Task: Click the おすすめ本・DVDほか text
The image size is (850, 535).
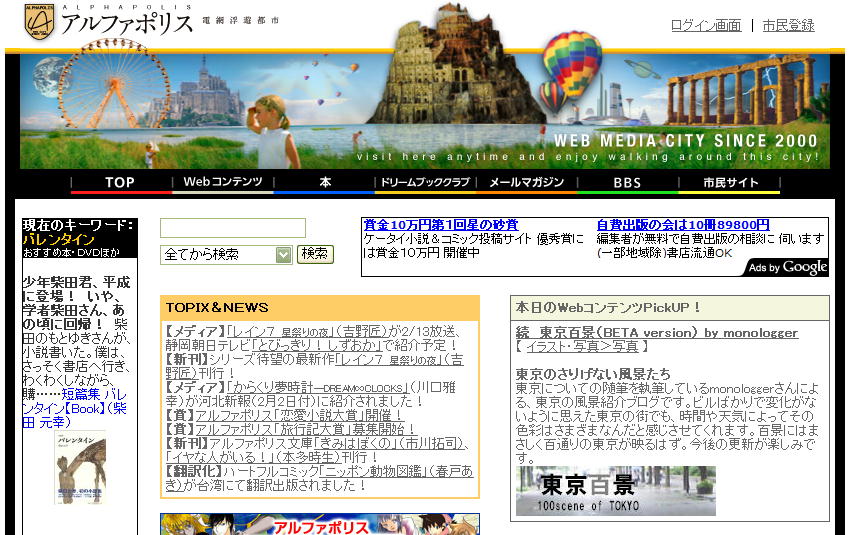Action: [71, 253]
